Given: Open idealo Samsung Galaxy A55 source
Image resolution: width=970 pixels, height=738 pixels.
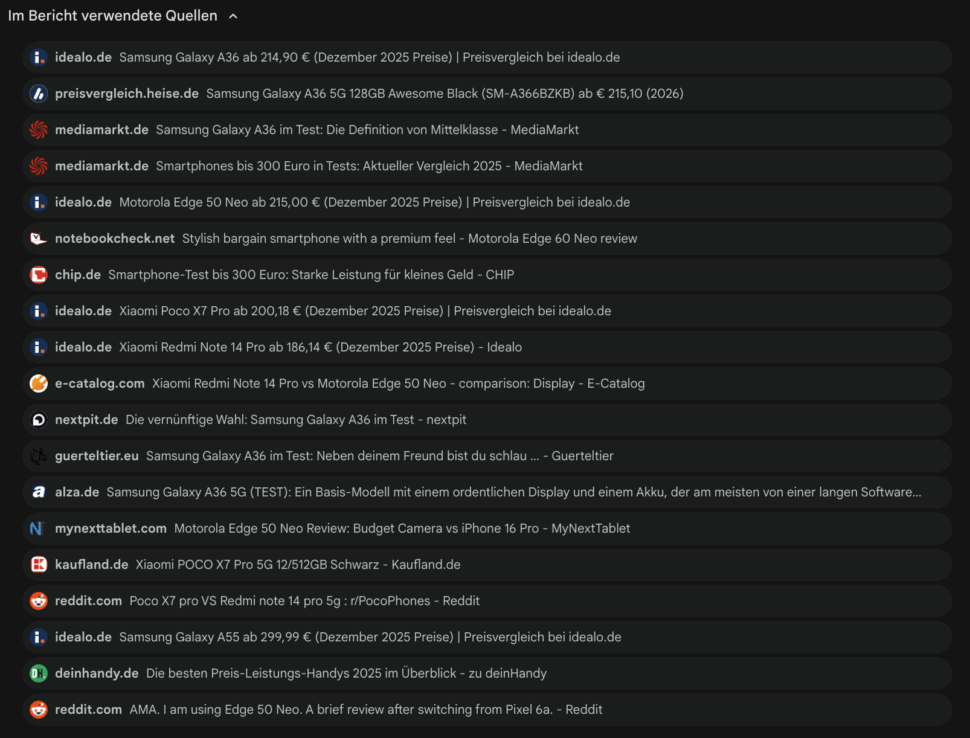Looking at the screenshot, I should 370,637.
